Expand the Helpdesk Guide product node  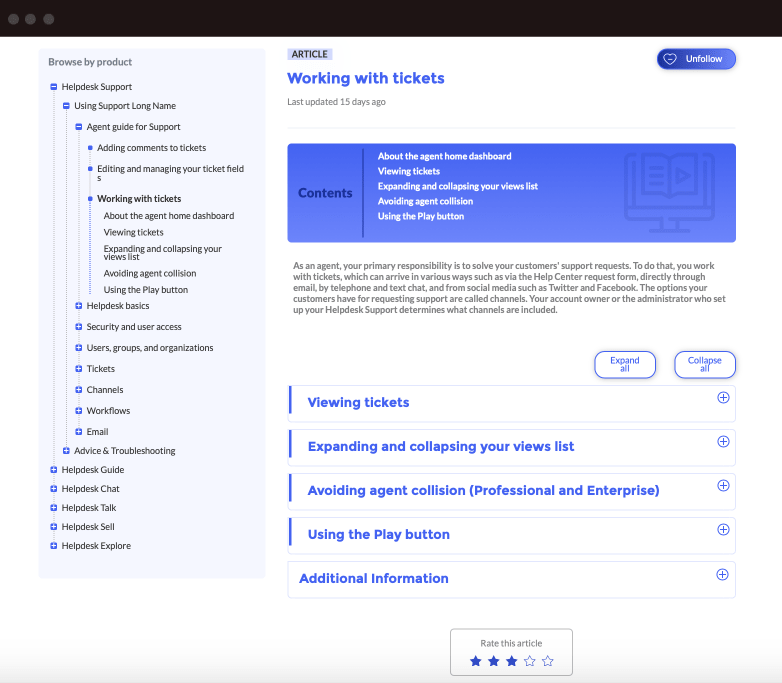(54, 470)
